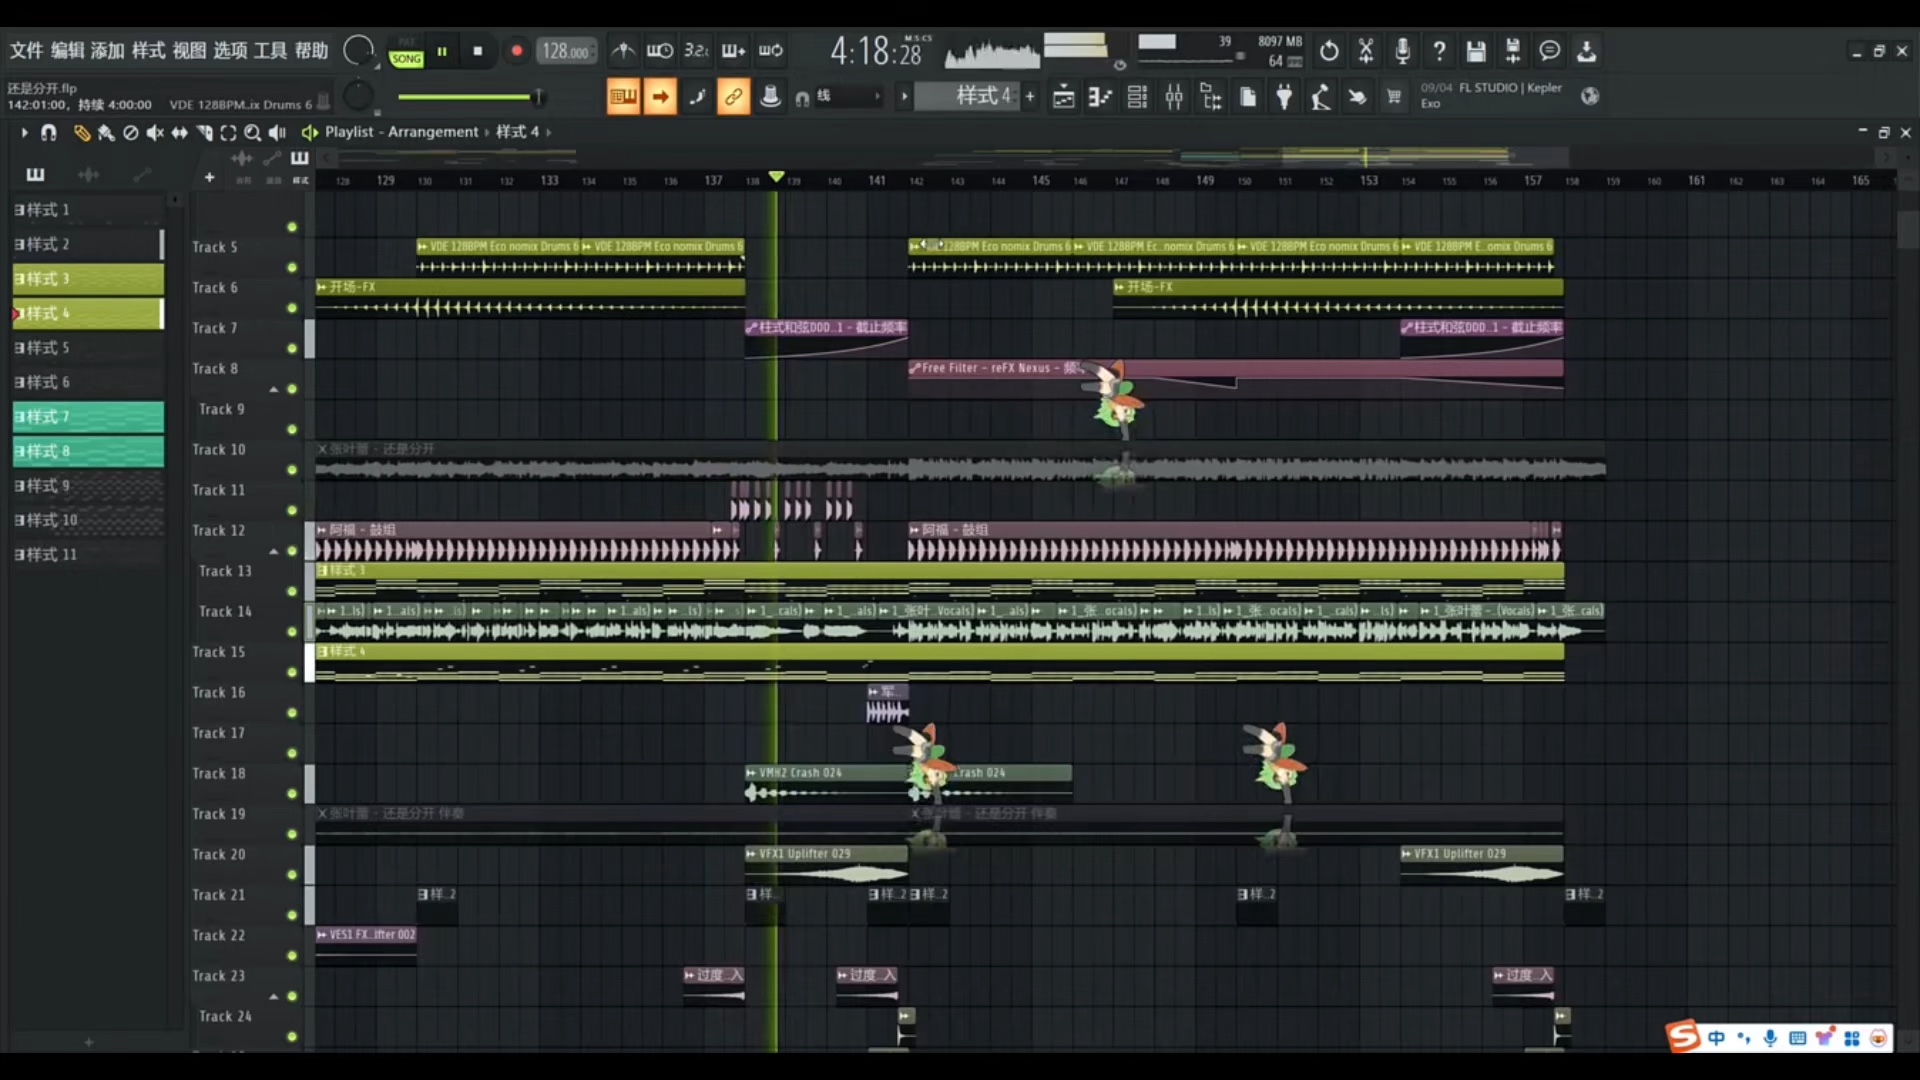
Task: Mute Track 18 with its green LED
Action: point(292,793)
